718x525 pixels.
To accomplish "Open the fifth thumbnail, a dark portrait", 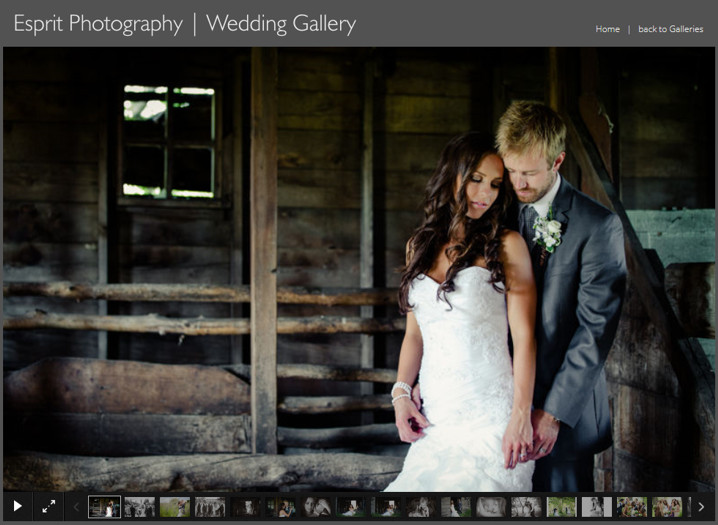I will click(245, 507).
